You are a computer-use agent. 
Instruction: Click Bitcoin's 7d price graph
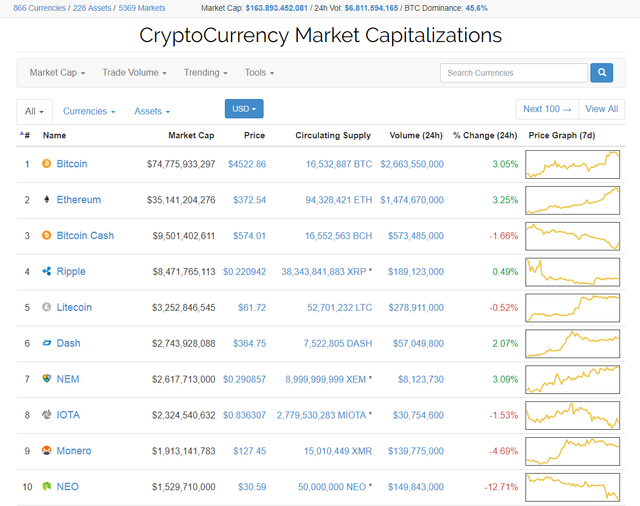click(572, 164)
